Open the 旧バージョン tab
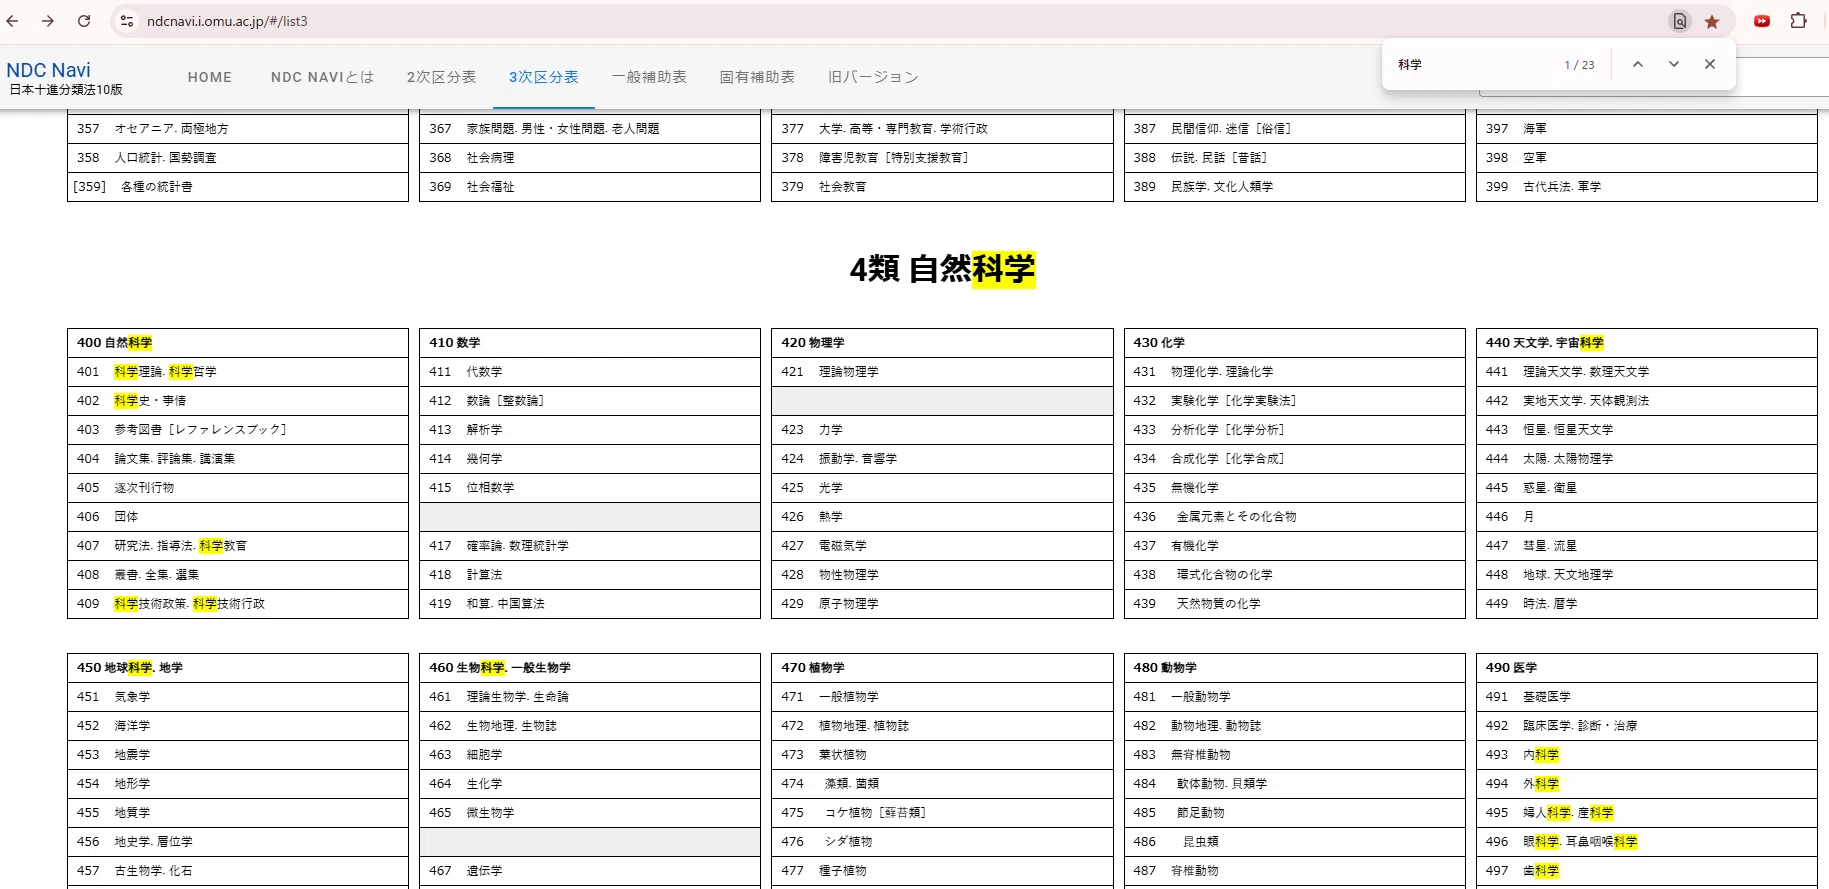1829x889 pixels. pyautogui.click(x=873, y=77)
